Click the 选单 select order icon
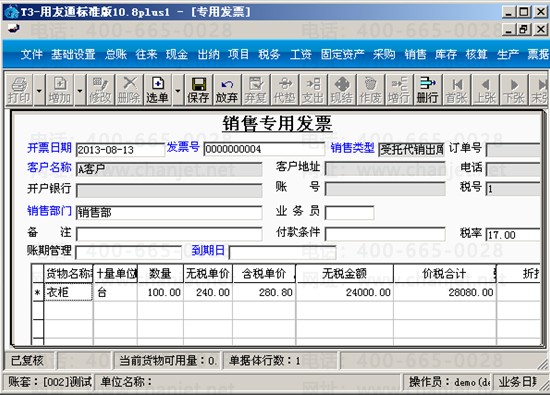This screenshot has width=550, height=395. pyautogui.click(x=158, y=90)
